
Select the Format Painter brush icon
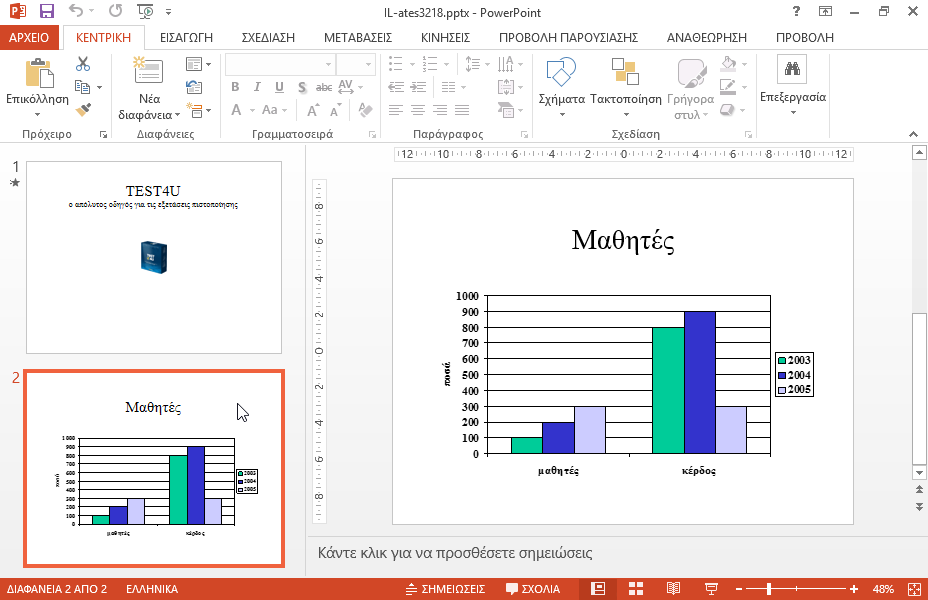click(83, 109)
